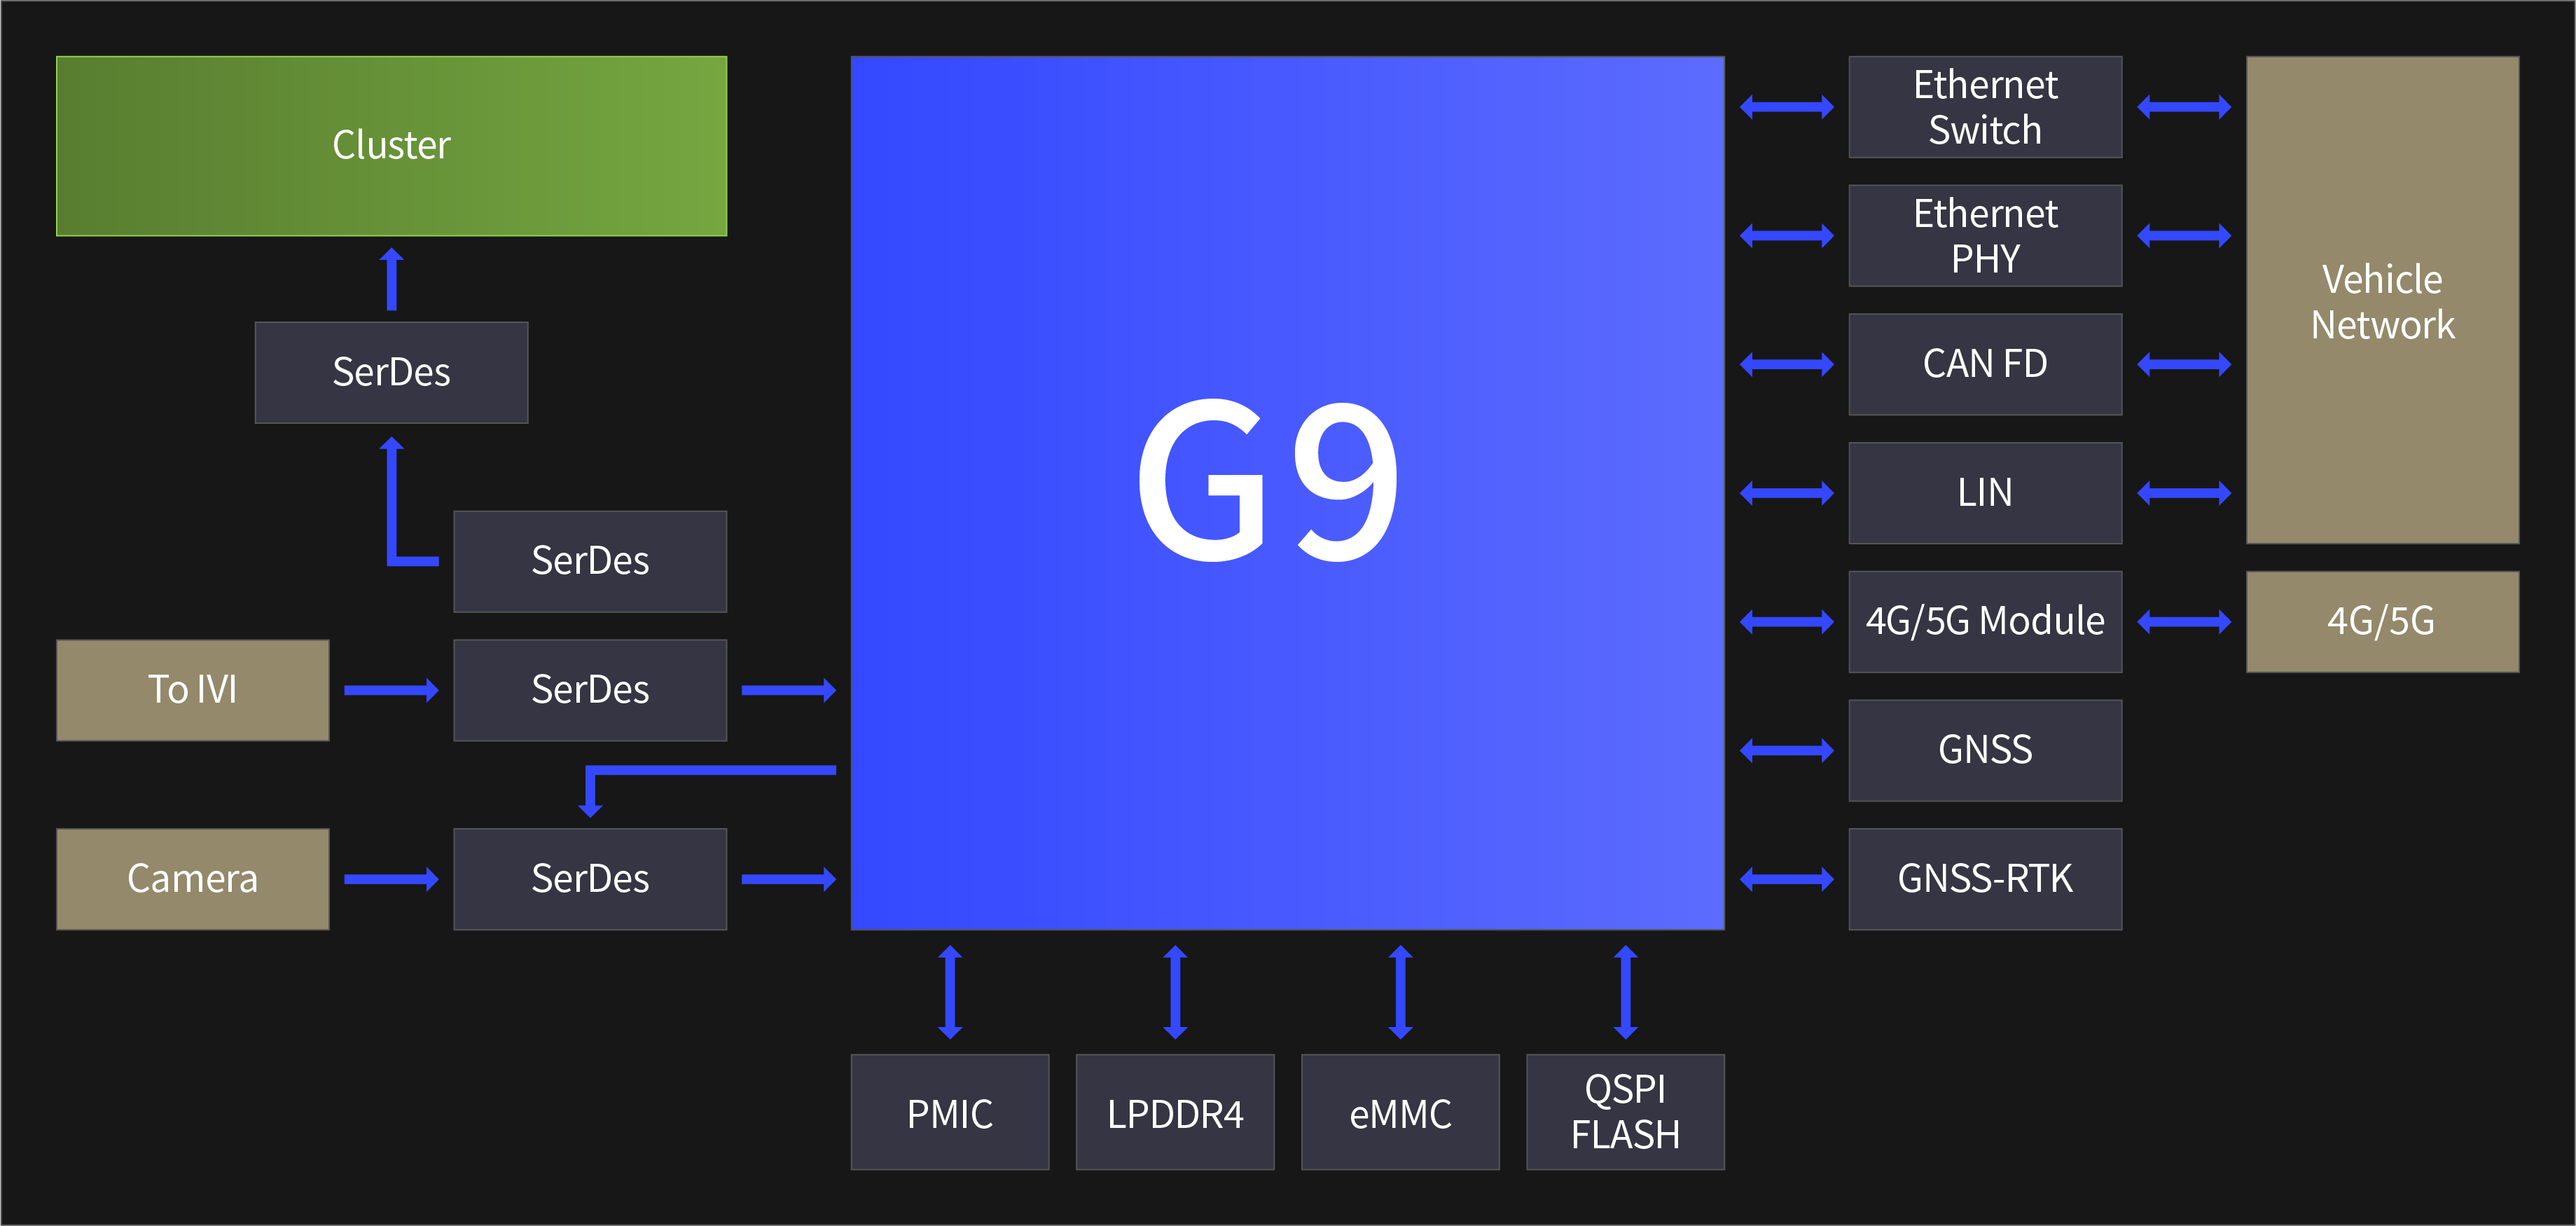
Task: Click the green Cluster block
Action: [x=391, y=146]
